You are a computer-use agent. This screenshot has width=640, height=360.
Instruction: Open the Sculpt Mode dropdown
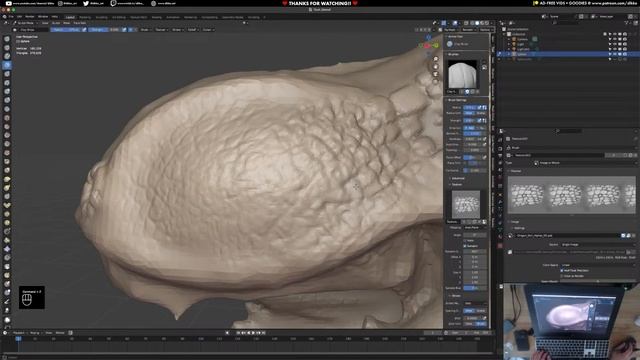tap(25, 23)
